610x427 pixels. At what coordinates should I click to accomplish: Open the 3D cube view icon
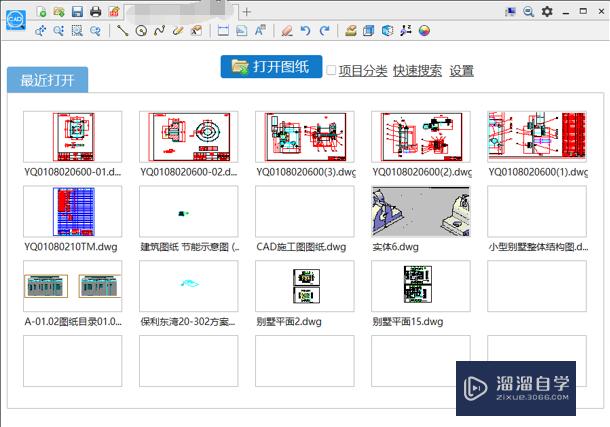pos(387,31)
